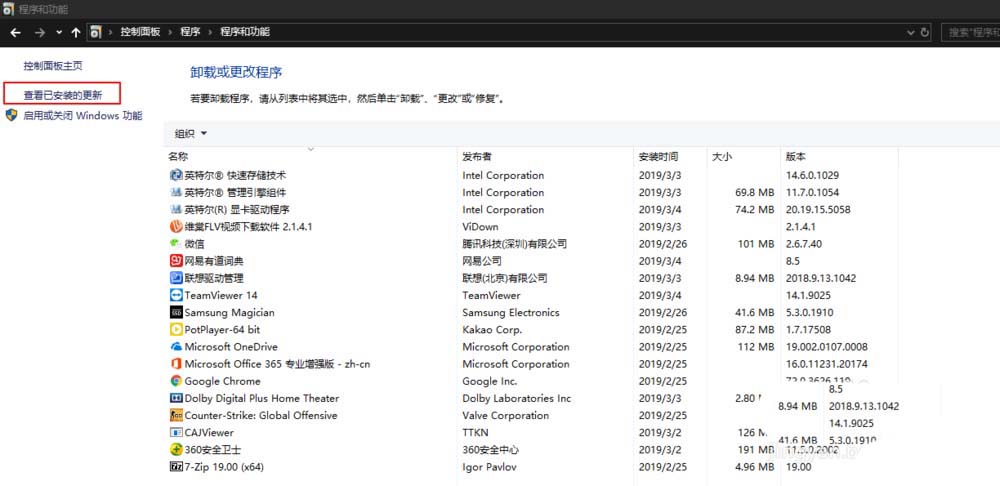Image resolution: width=1000 pixels, height=486 pixels.
Task: Sort by 发布者 column header
Action: click(x=477, y=156)
